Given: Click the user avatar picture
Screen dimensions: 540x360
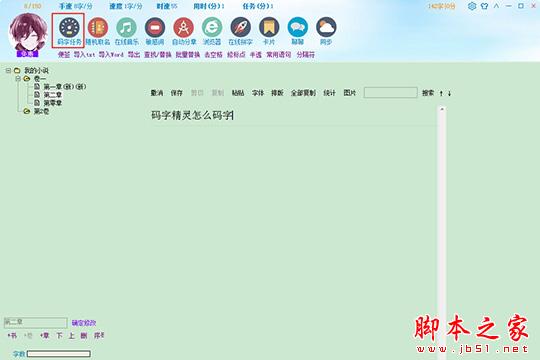Looking at the screenshot, I should pyautogui.click(x=28, y=33).
